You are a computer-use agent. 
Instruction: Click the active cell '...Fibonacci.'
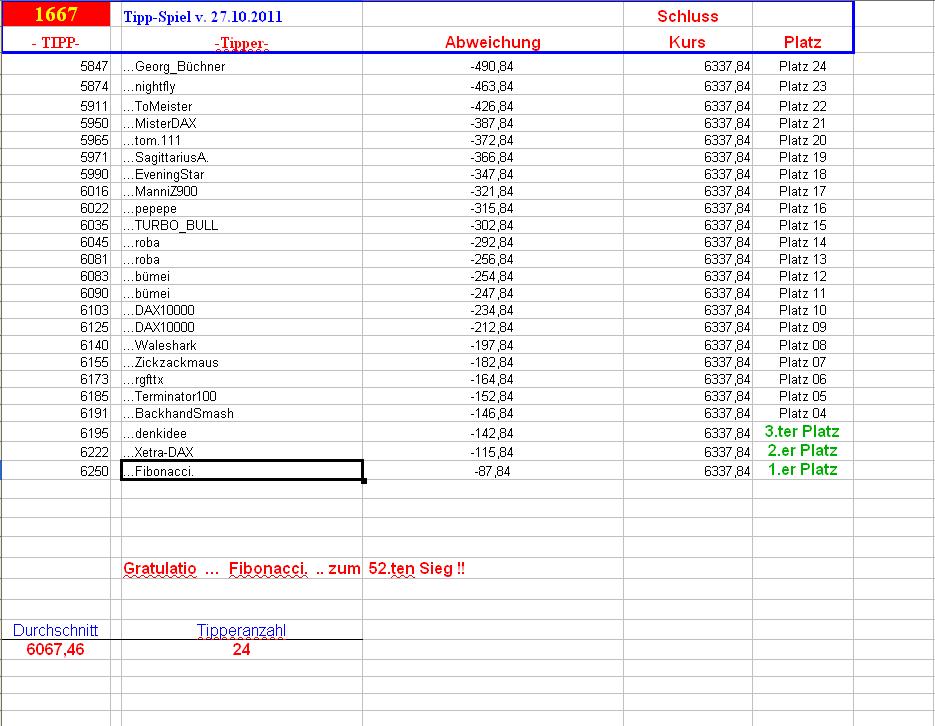coord(242,470)
